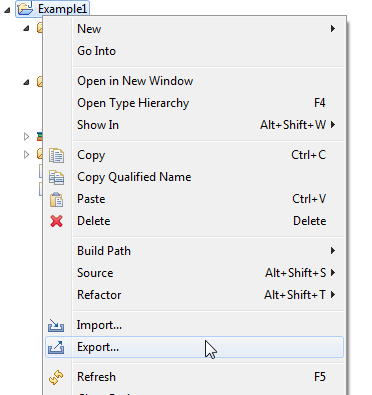
Task: Click the Export tray icon
Action: pyautogui.click(x=56, y=347)
